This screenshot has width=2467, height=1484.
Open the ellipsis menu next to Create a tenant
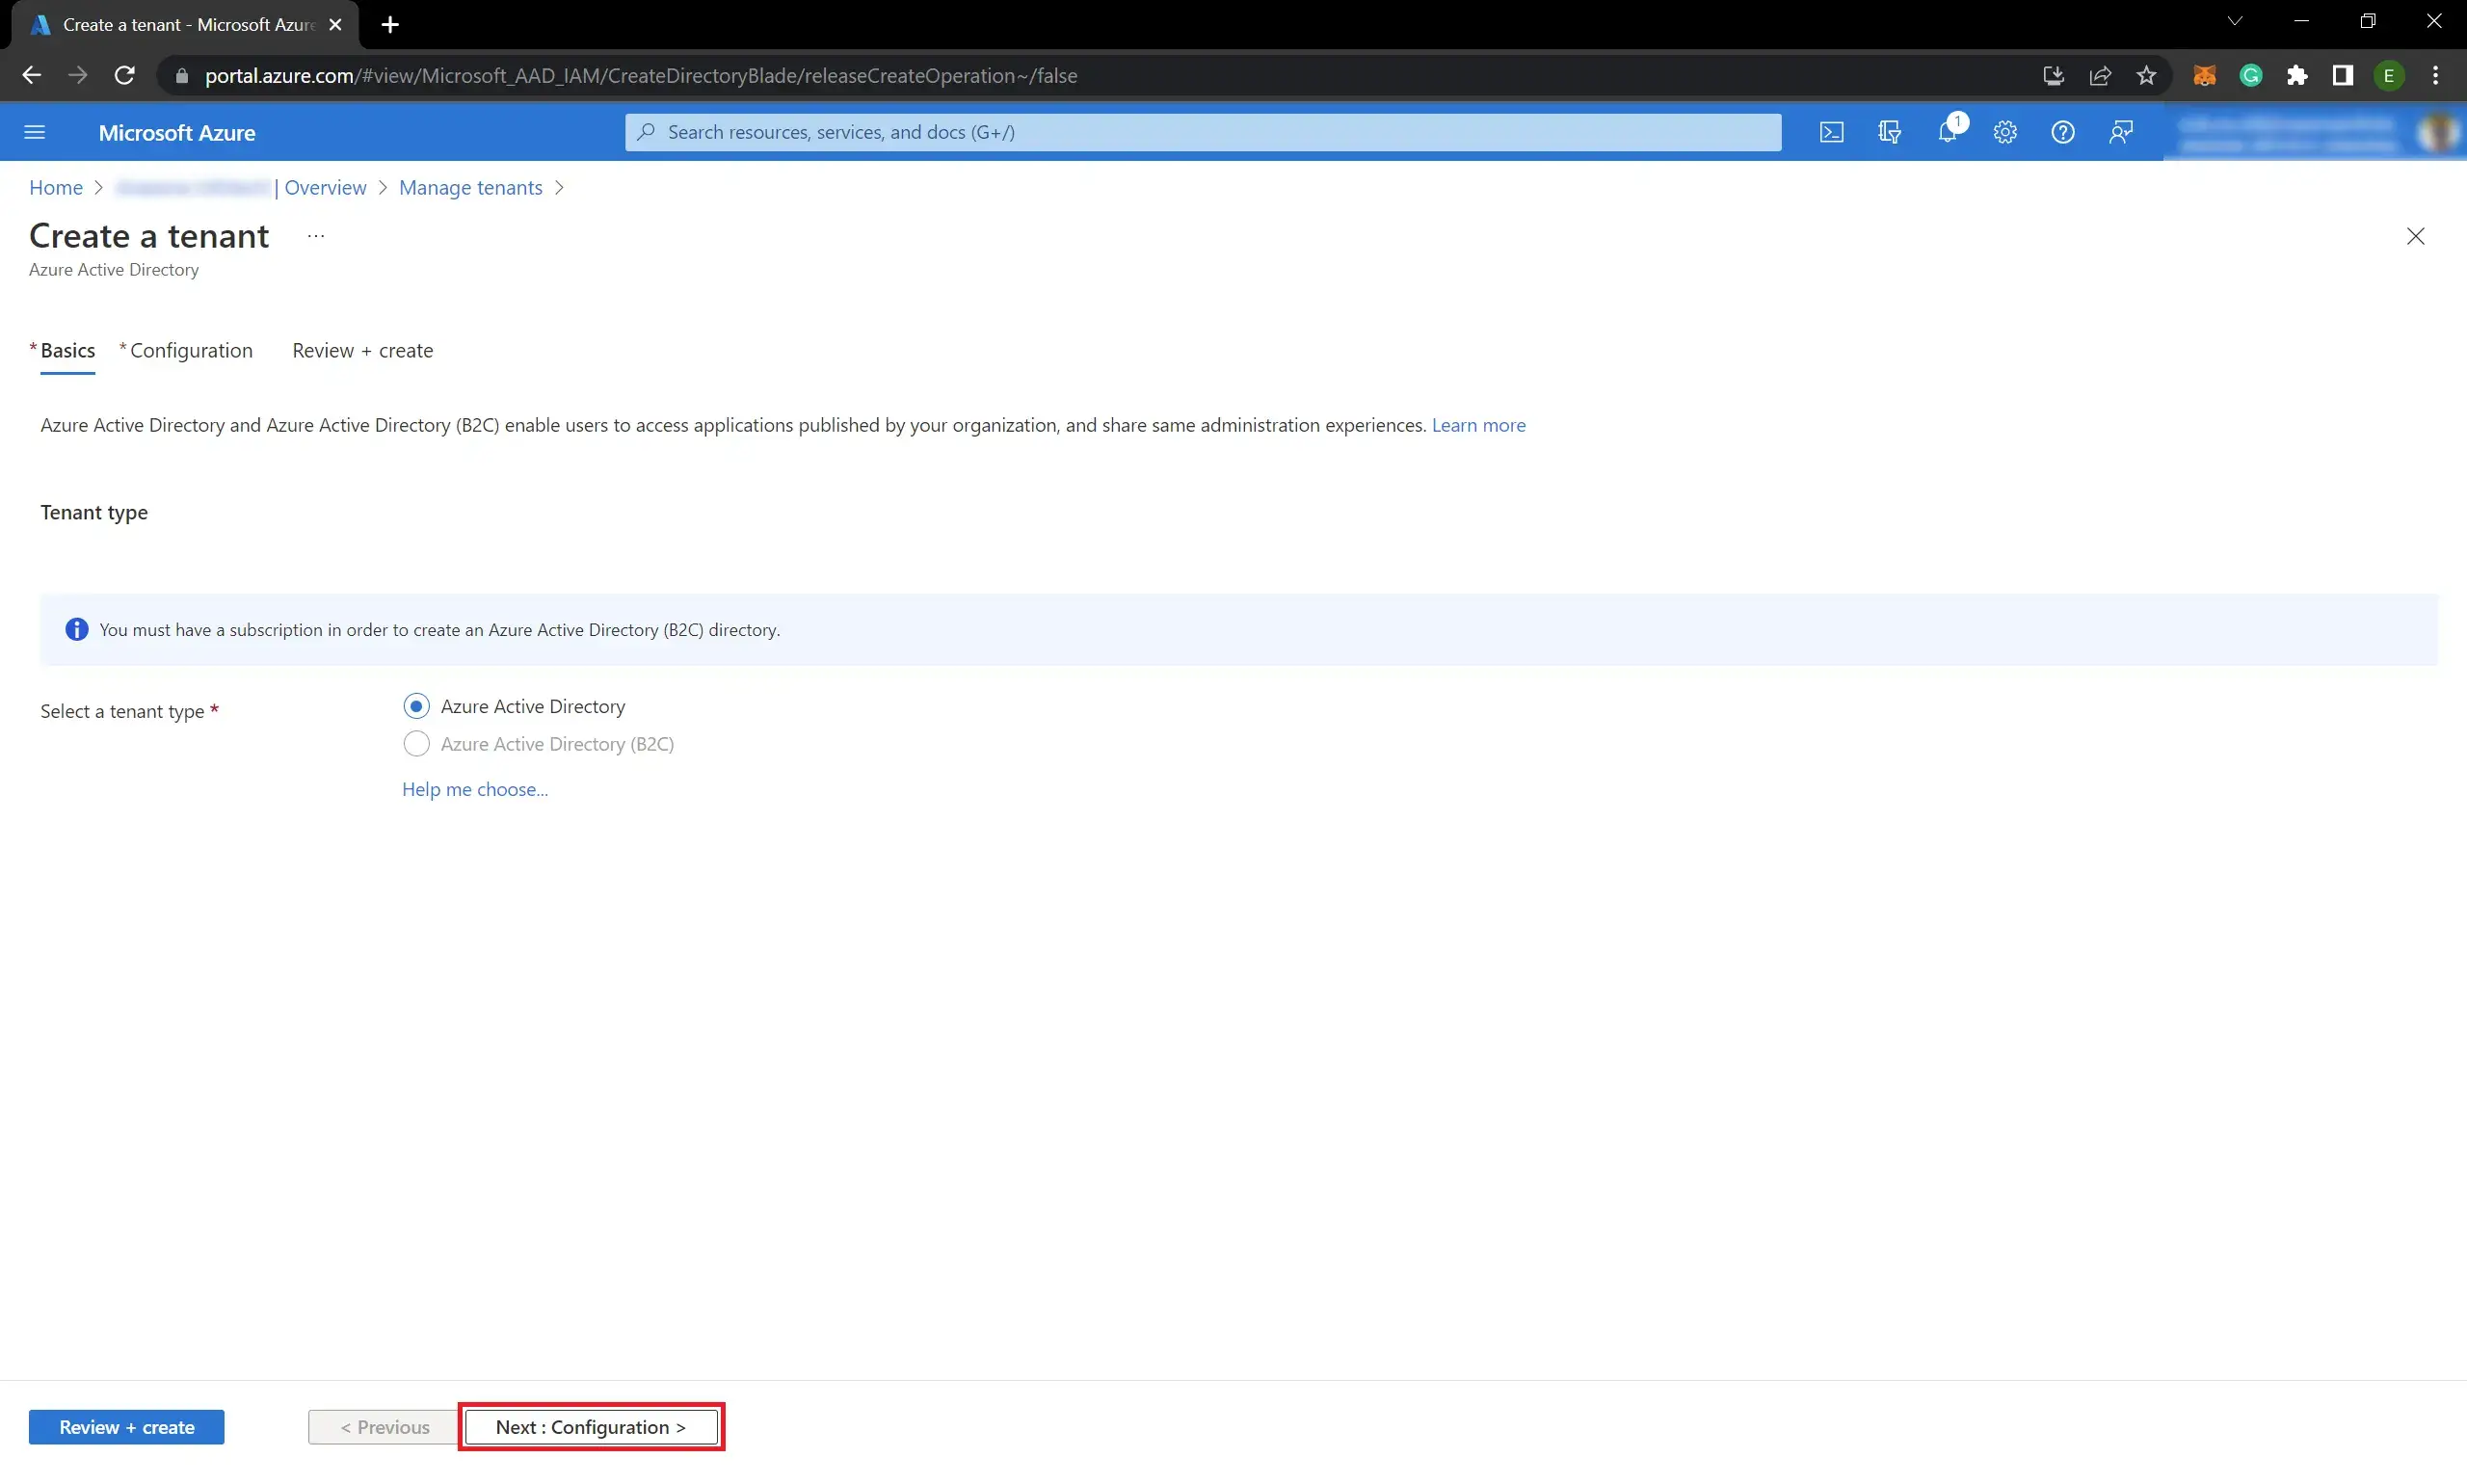(x=316, y=236)
